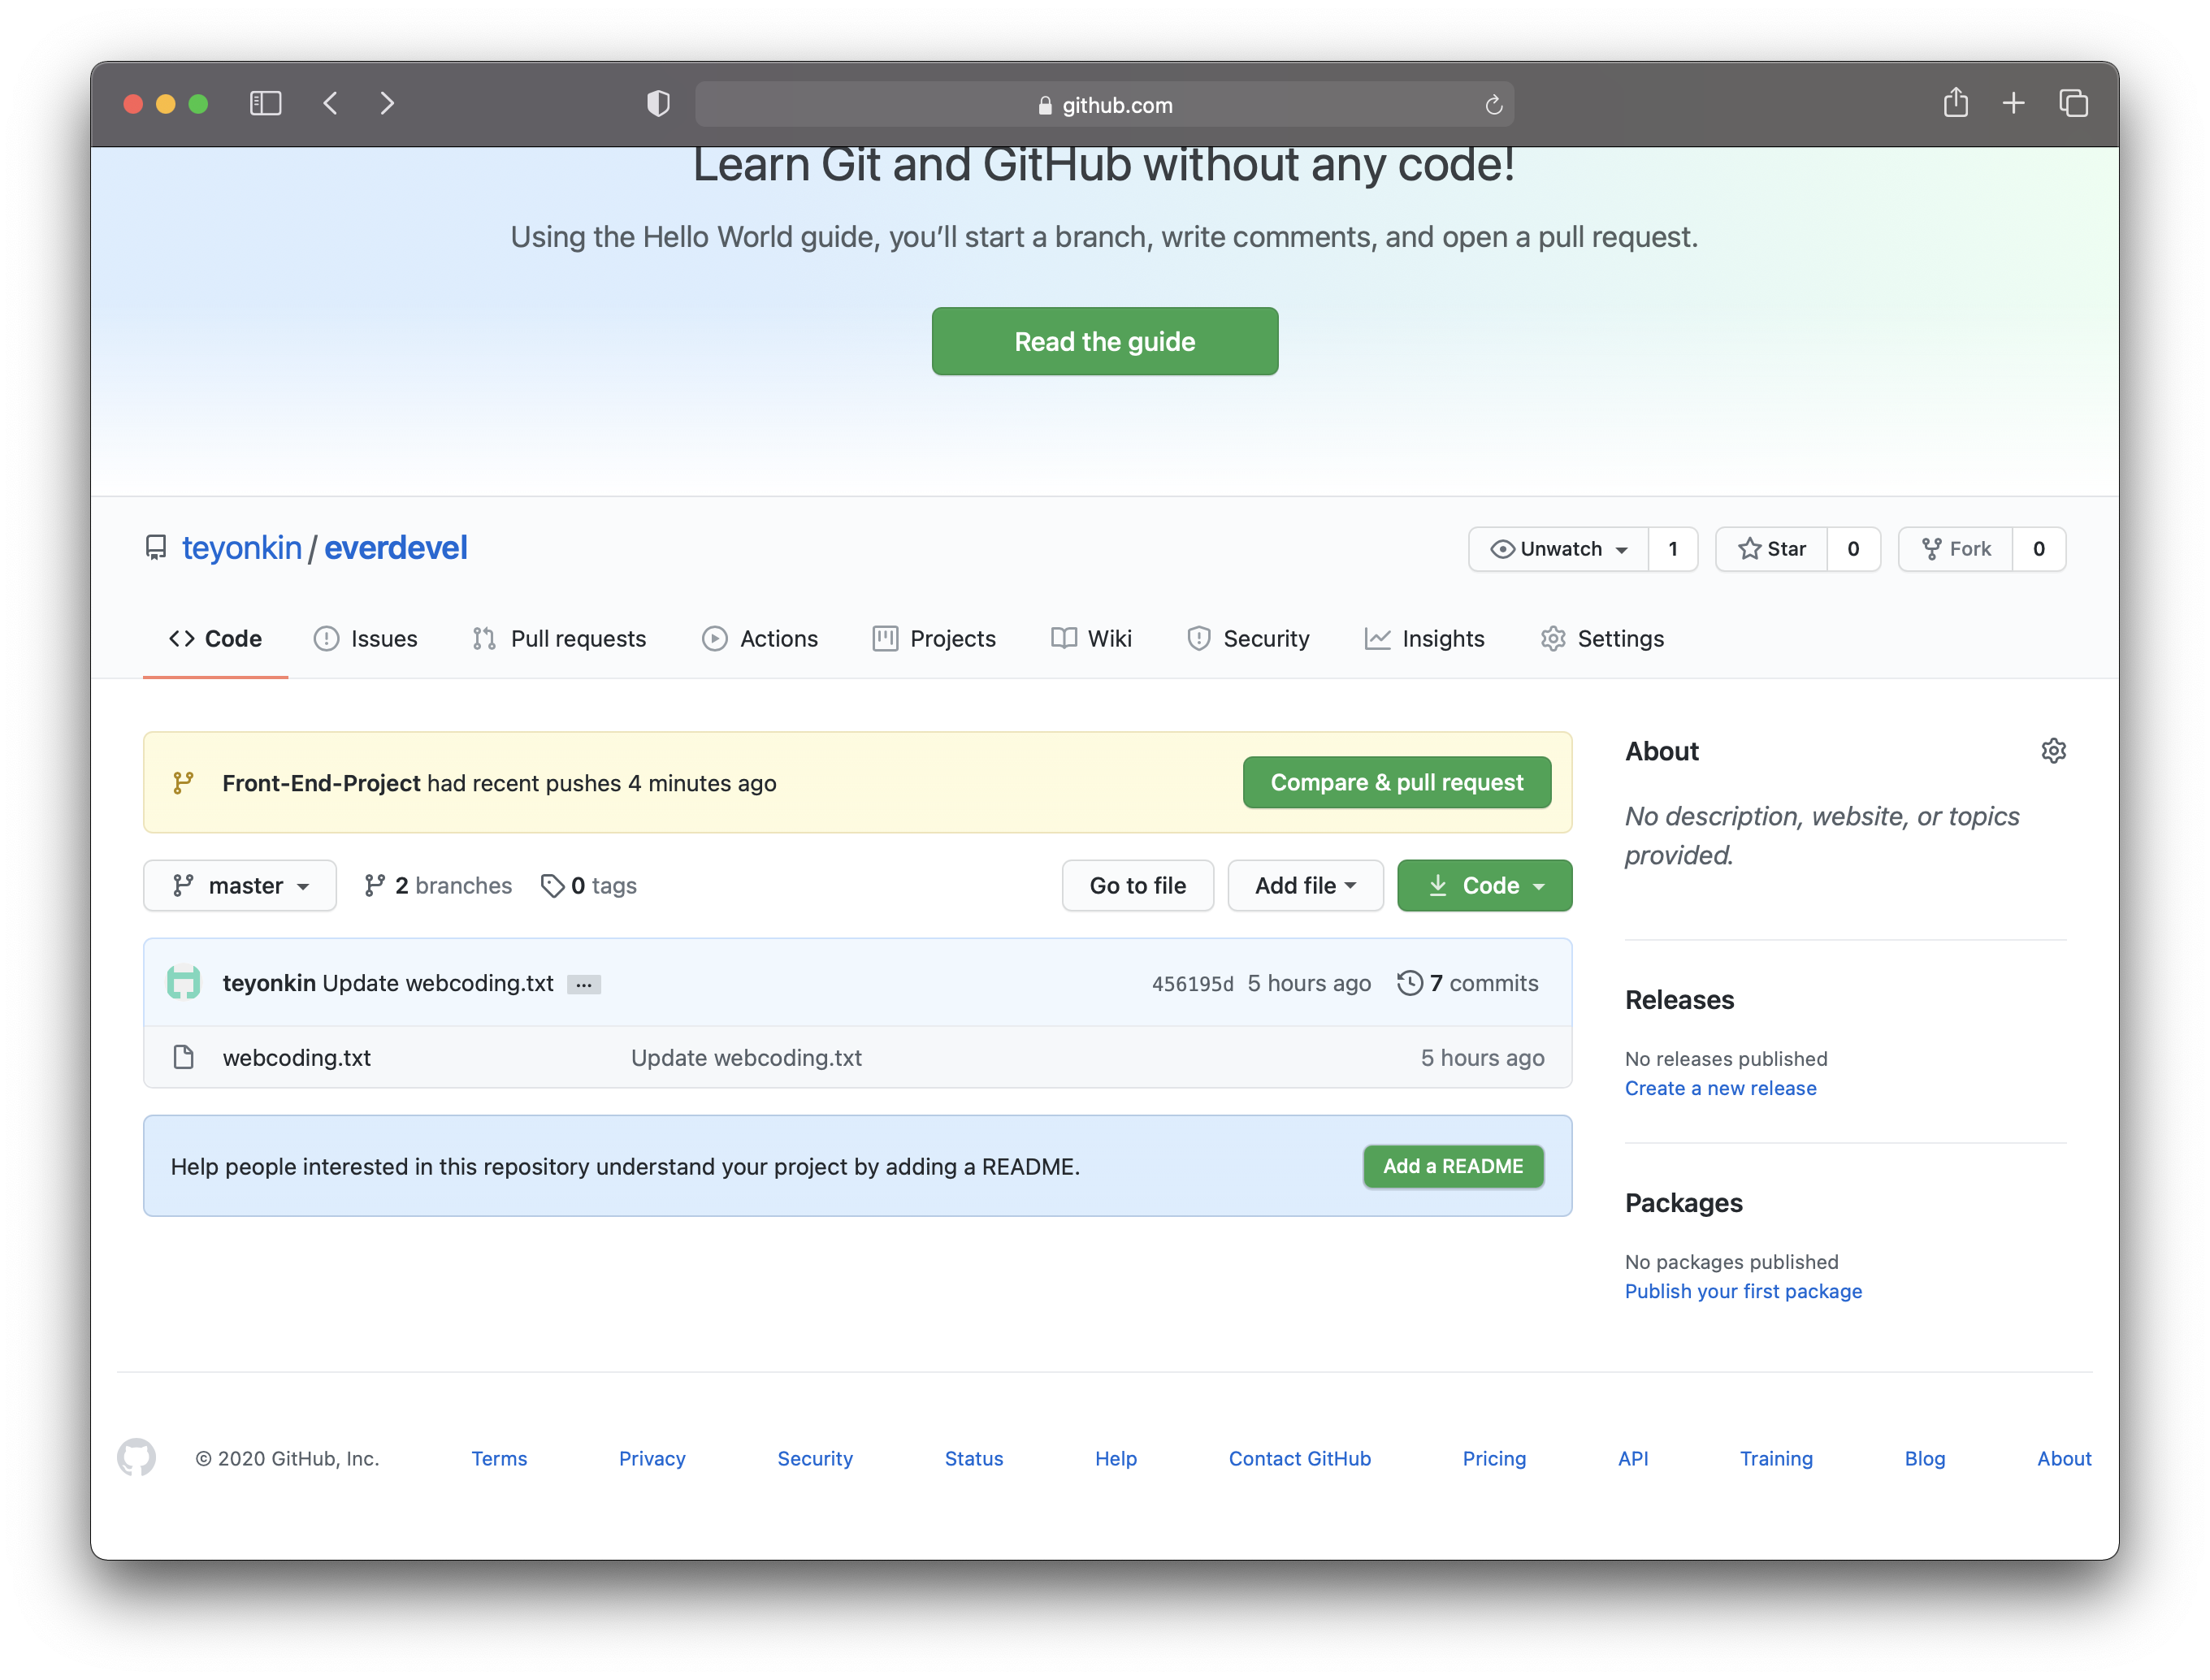Switch to the Projects tab
The width and height of the screenshot is (2210, 1680).
(933, 638)
